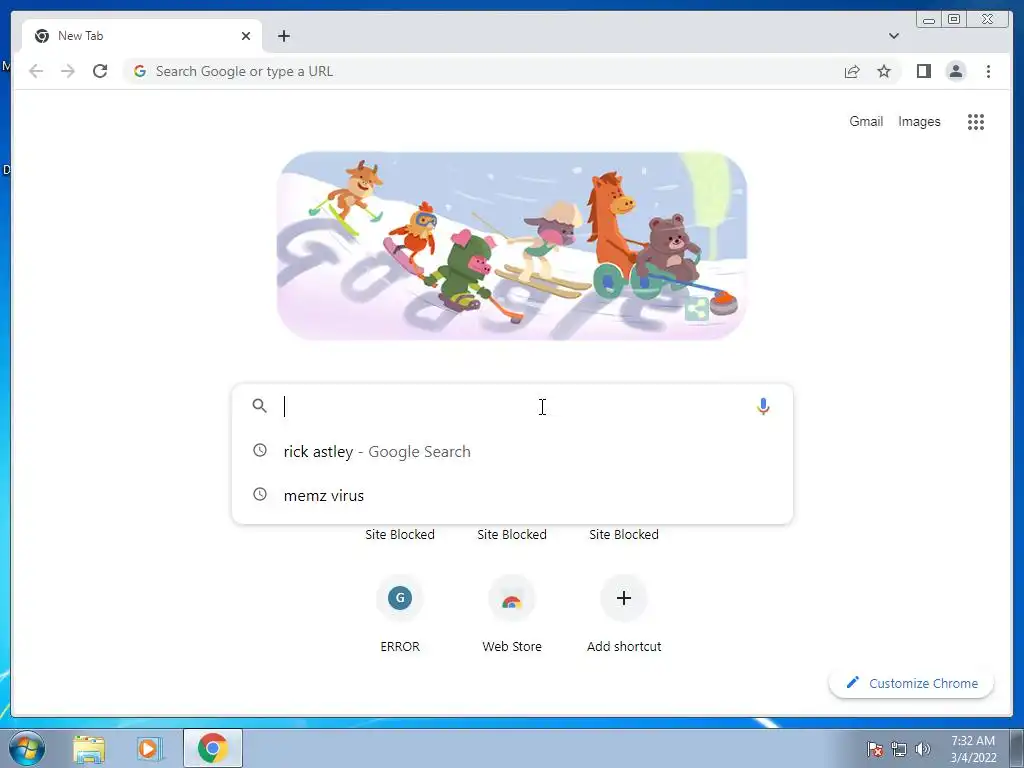Image resolution: width=1024 pixels, height=768 pixels.
Task: Open the Google apps grid
Action: click(x=976, y=121)
